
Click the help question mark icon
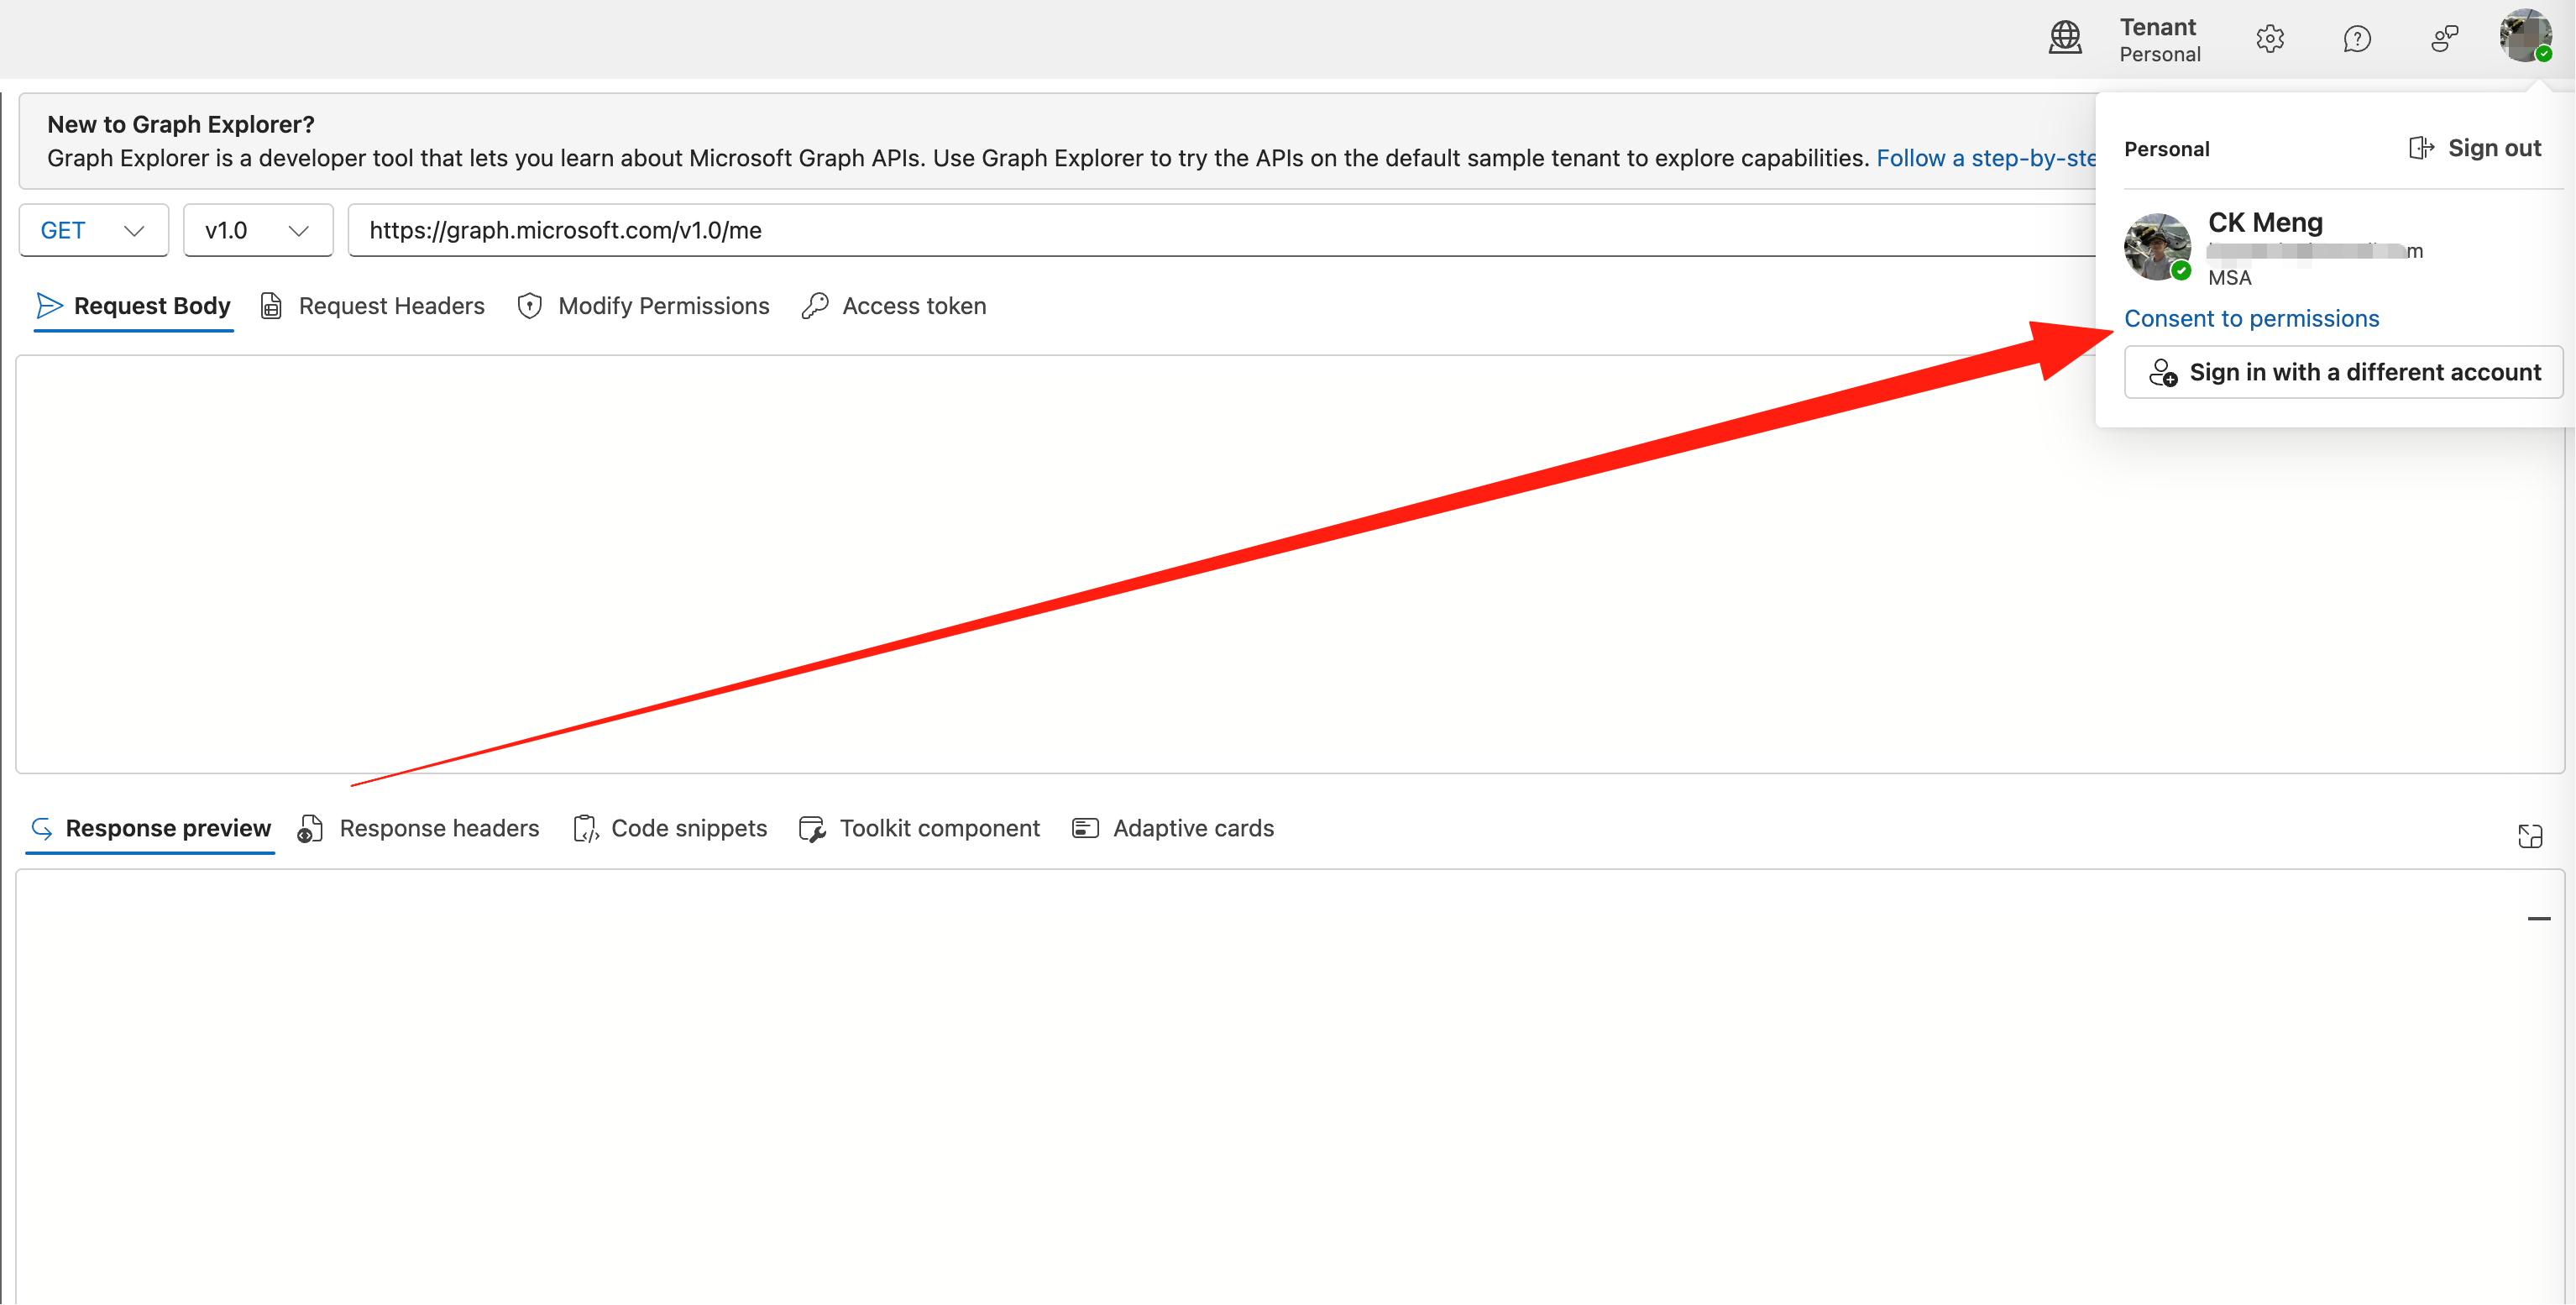click(2357, 39)
